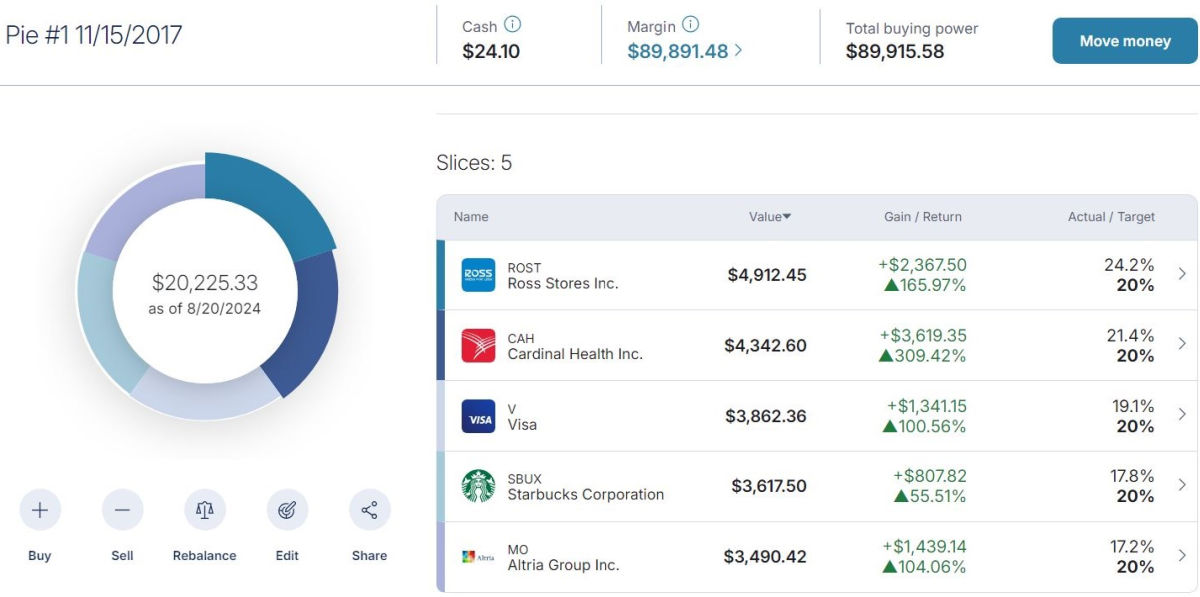Click the CAH actual 21.4% figure
Image resolution: width=1200 pixels, height=597 pixels.
[x=1131, y=335]
